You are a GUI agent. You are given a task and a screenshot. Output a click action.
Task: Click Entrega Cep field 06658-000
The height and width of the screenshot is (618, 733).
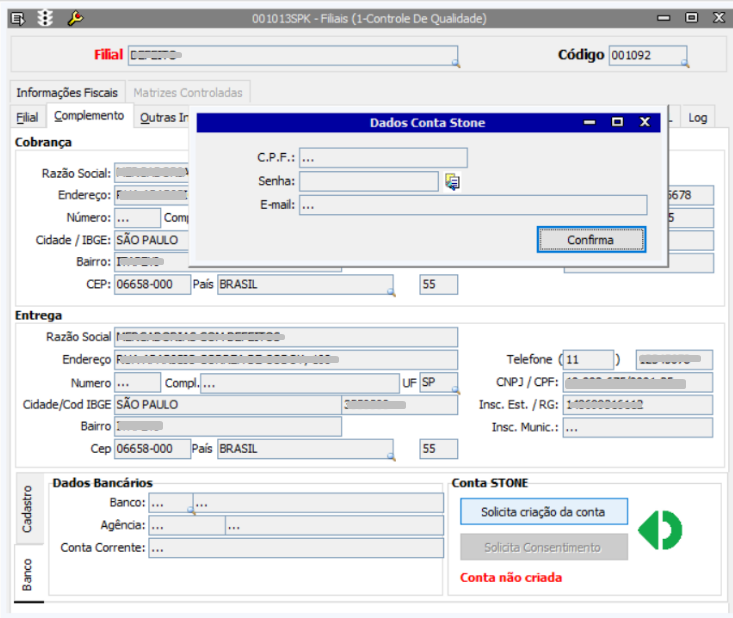[x=152, y=449]
